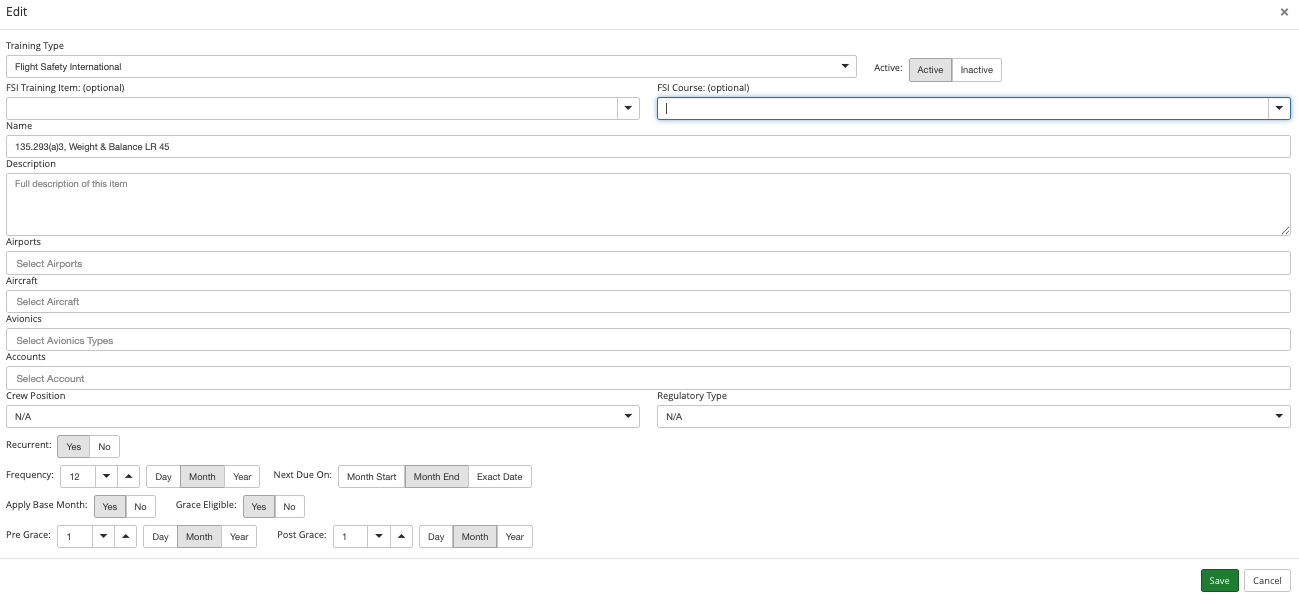Screen dimensions: 1299x601
Task: Click the Pre Grace decrease arrow
Action: [x=103, y=537]
